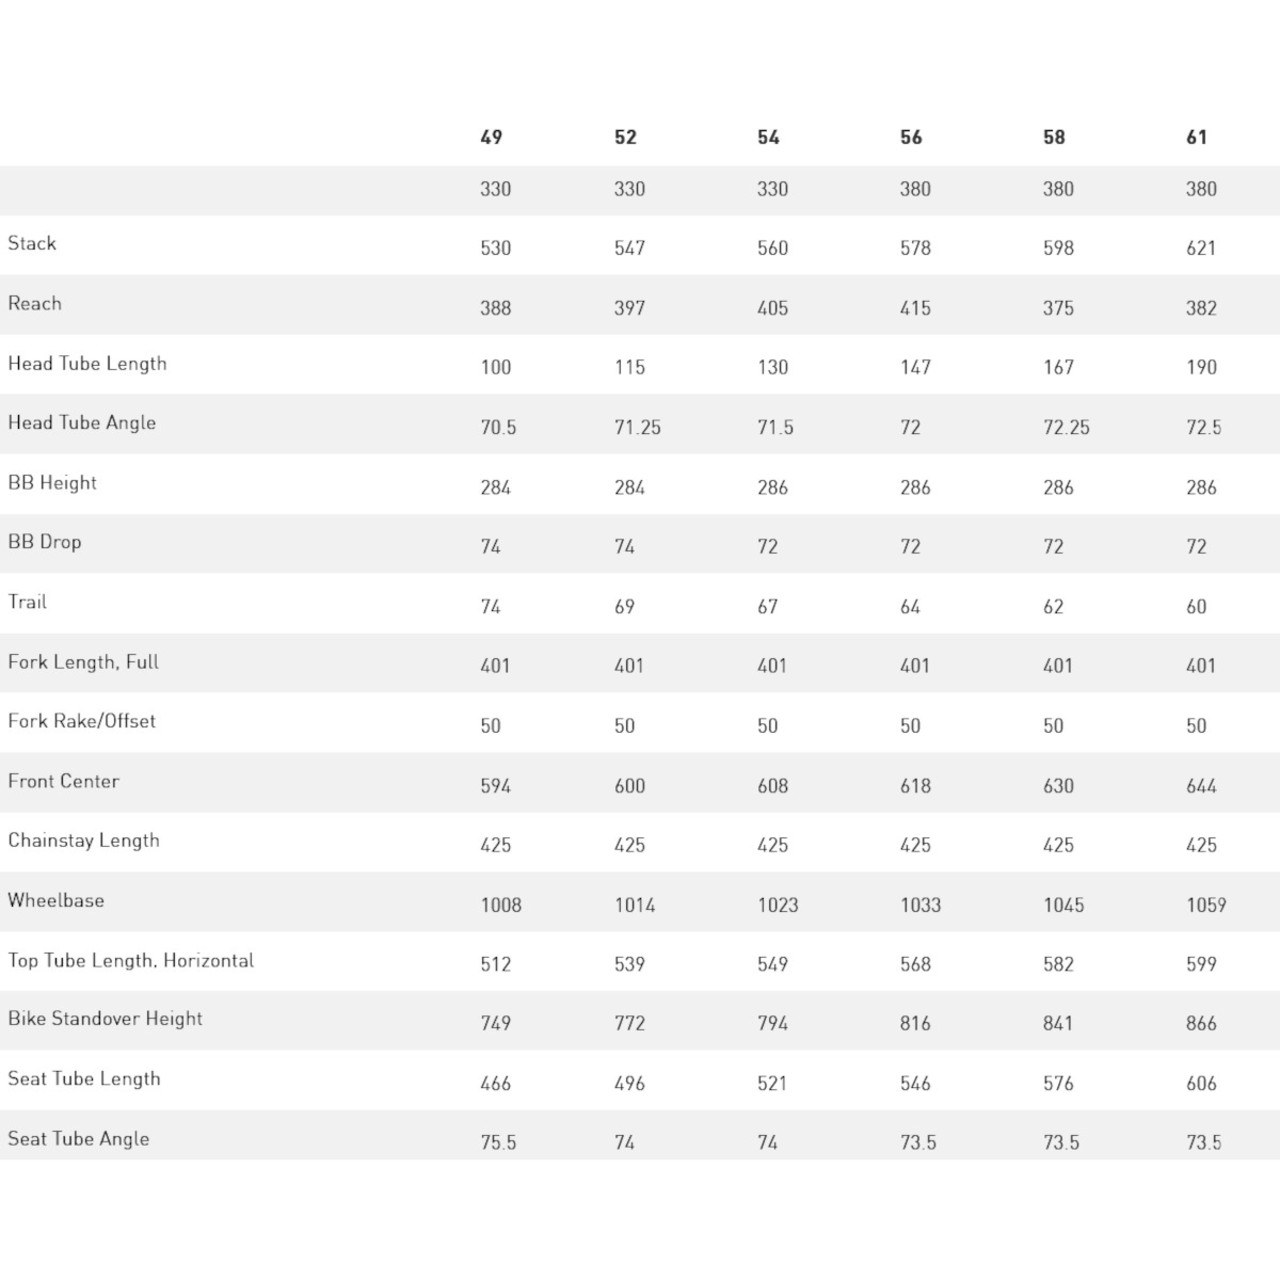Image resolution: width=1280 pixels, height=1280 pixels.
Task: Click the Trail row label
Action: coord(27,601)
